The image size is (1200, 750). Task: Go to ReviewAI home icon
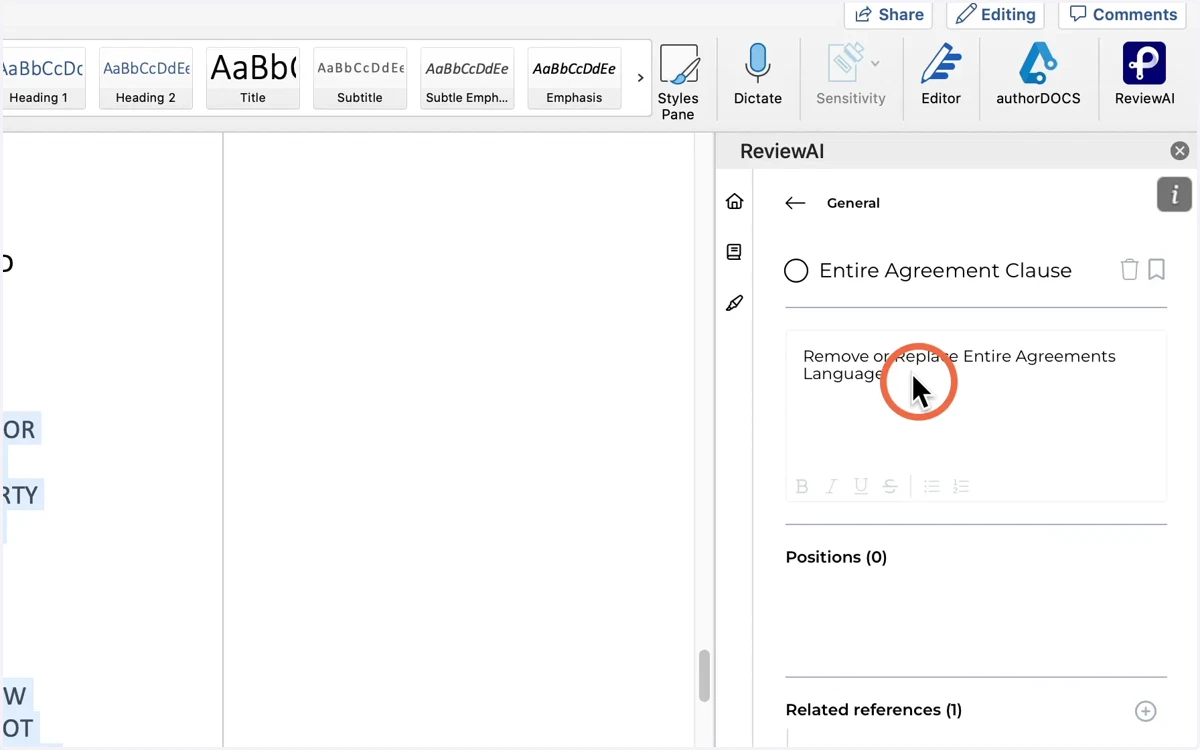[x=734, y=202]
